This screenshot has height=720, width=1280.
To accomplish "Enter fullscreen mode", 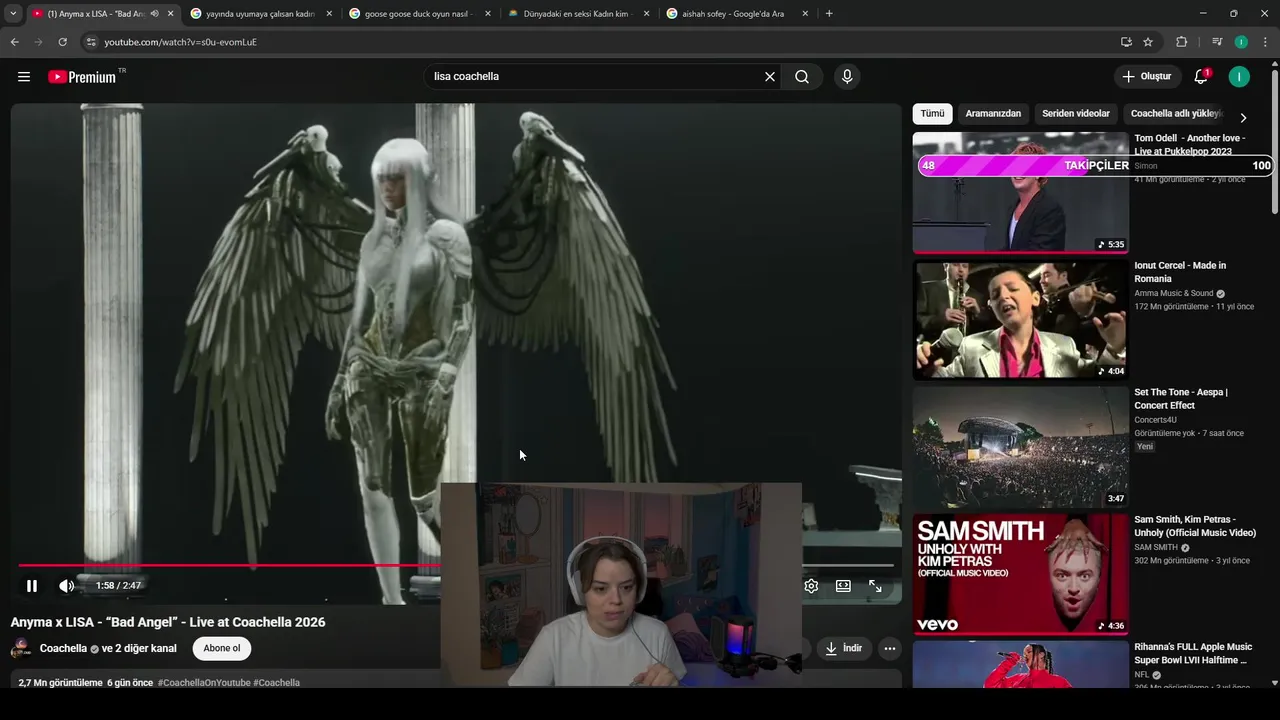I will click(x=875, y=586).
